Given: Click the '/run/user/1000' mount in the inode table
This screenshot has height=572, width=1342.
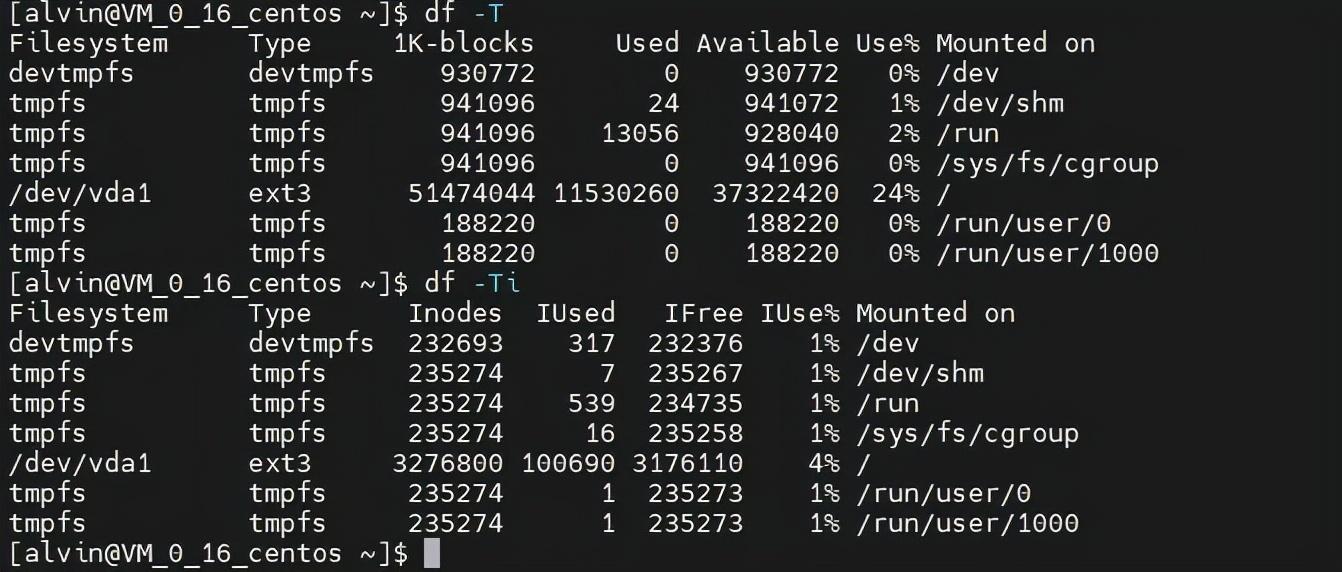Looking at the screenshot, I should [967, 523].
